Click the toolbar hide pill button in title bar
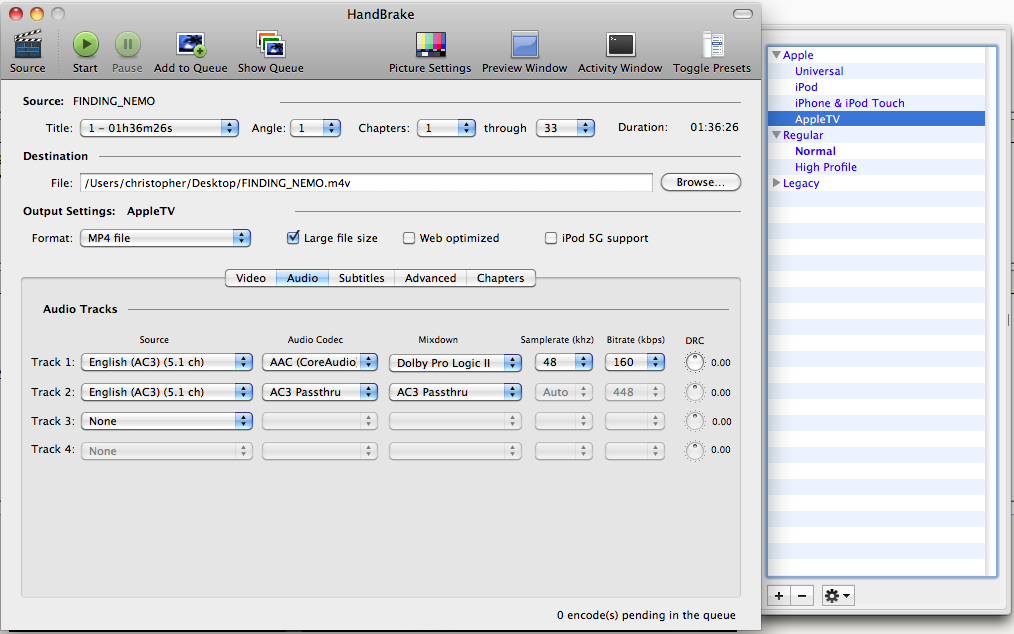Viewport: 1014px width, 634px height. (742, 14)
